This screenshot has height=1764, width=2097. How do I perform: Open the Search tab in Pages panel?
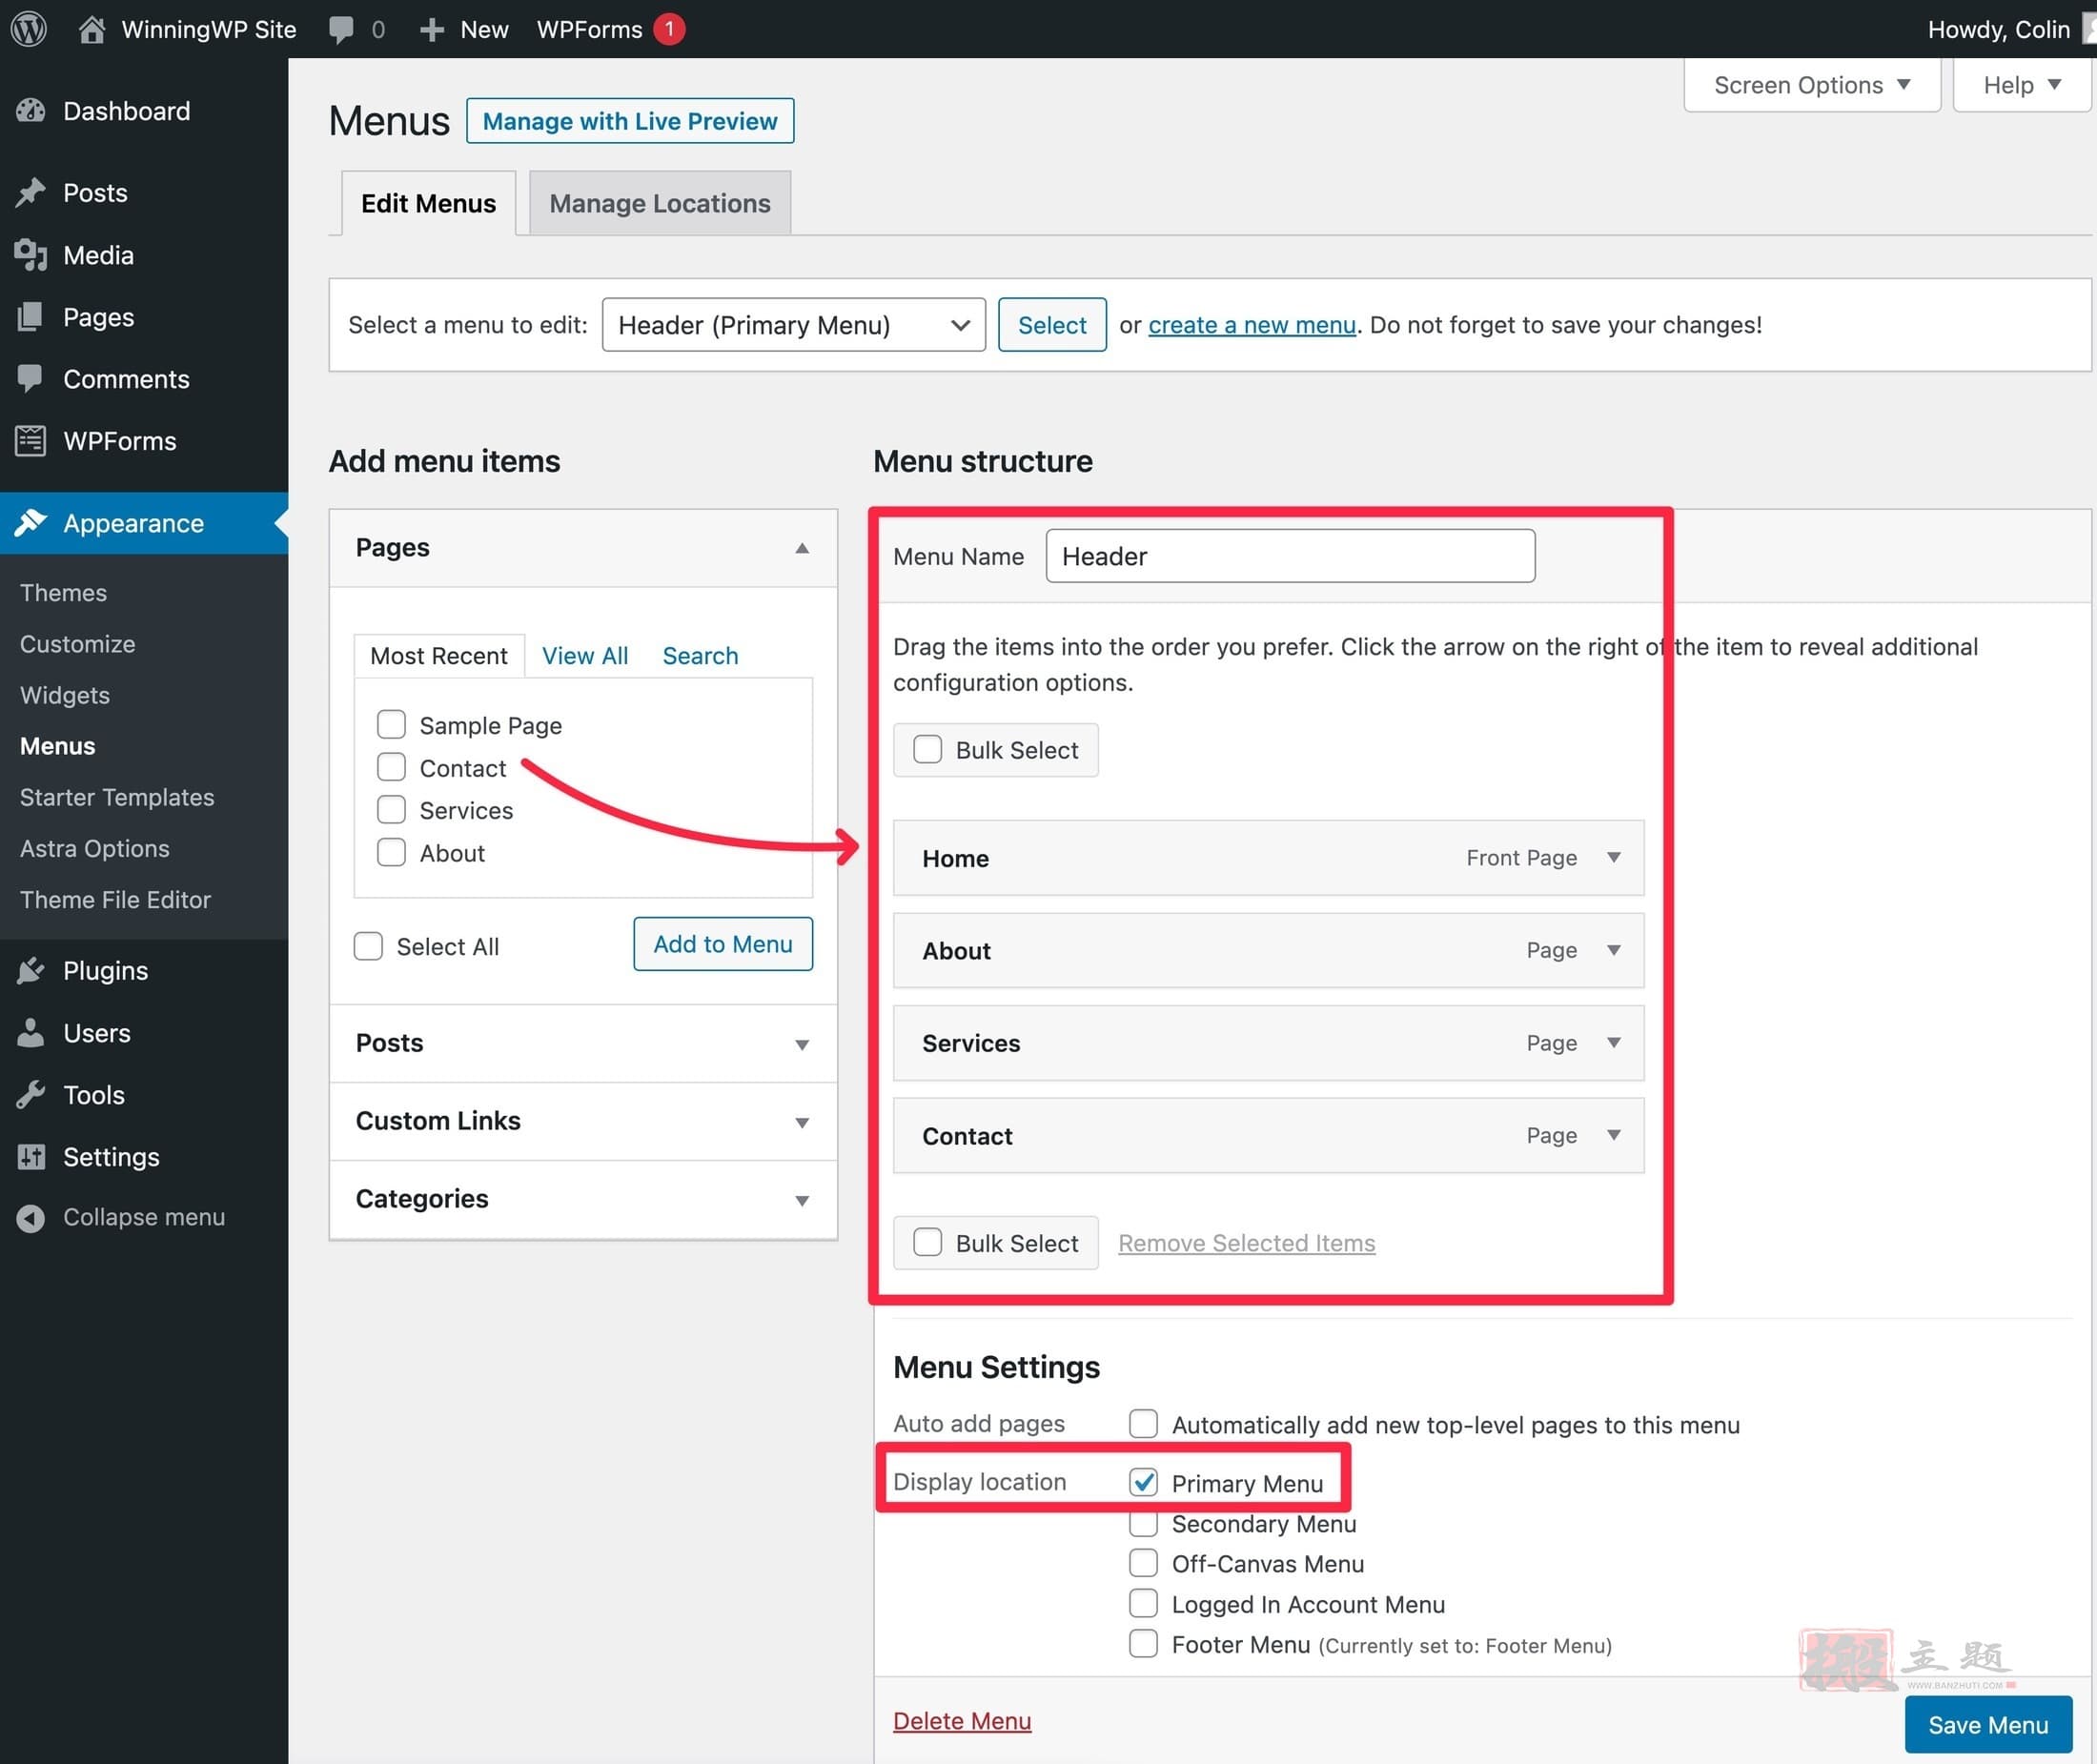pos(700,656)
